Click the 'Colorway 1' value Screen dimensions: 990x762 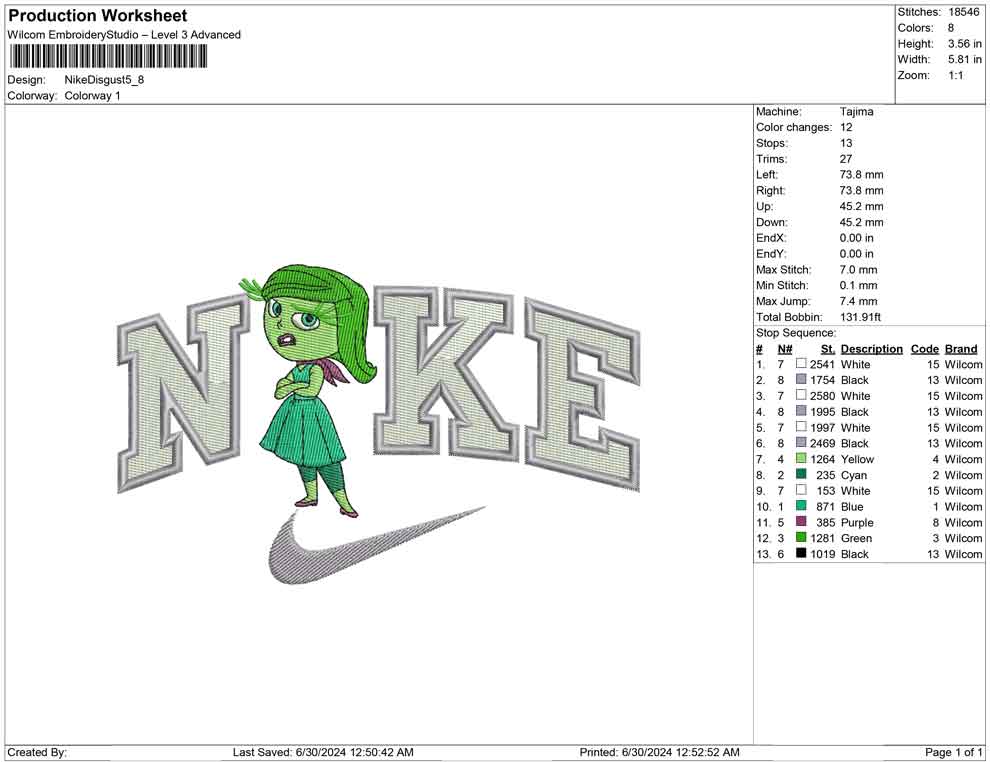[92, 96]
